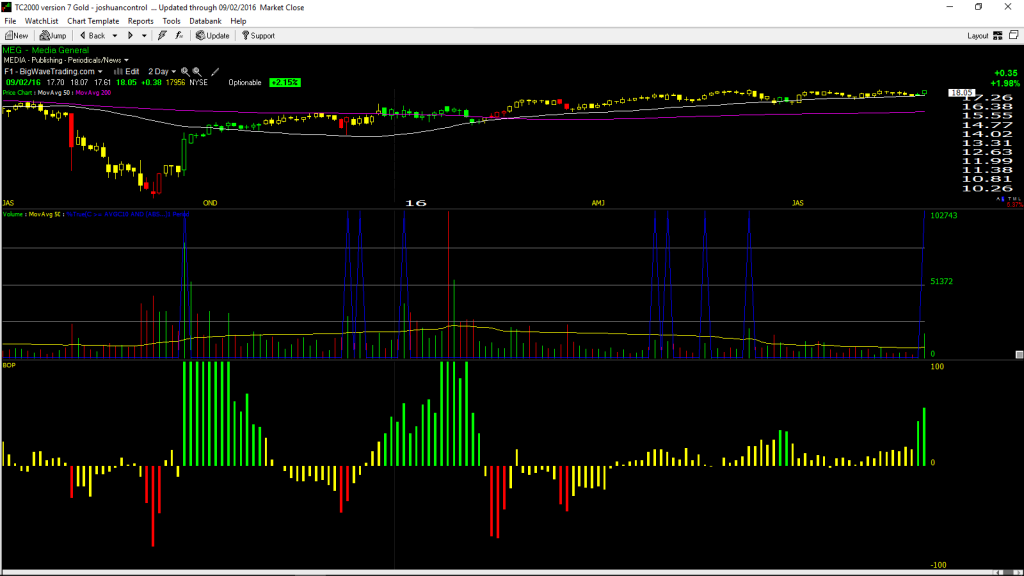The width and height of the screenshot is (1024, 576).
Task: Open the Tools menu
Action: [171, 21]
